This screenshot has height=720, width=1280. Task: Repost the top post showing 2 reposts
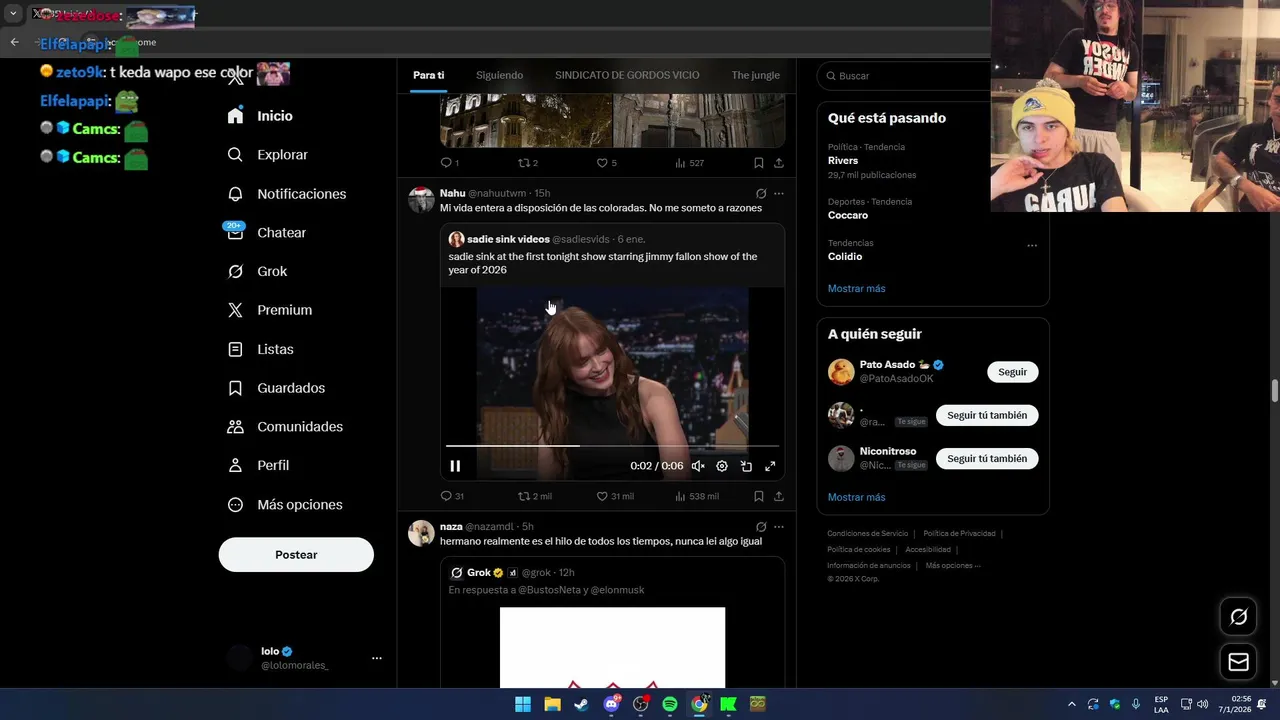[x=527, y=163]
